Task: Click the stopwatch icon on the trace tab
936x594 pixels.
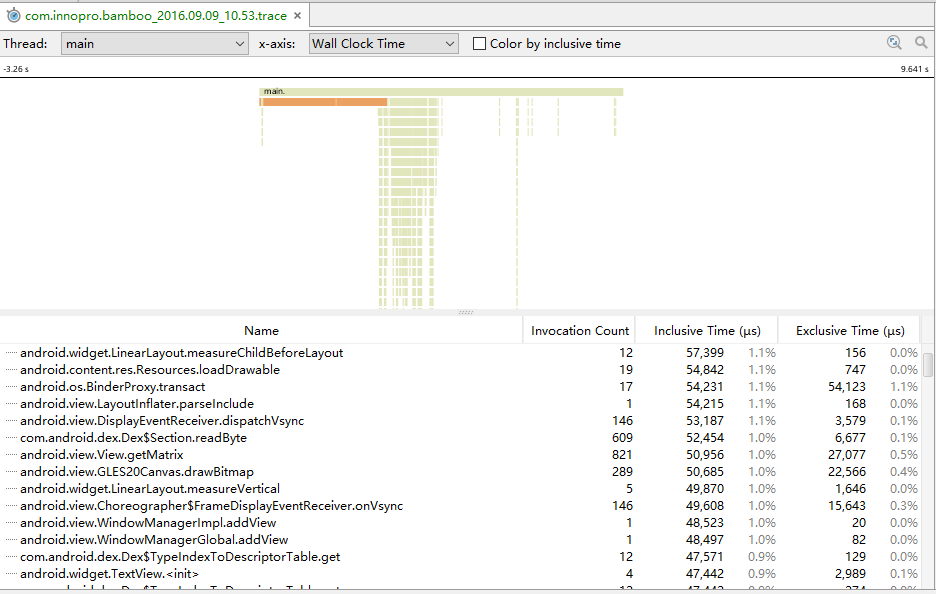Action: point(12,16)
